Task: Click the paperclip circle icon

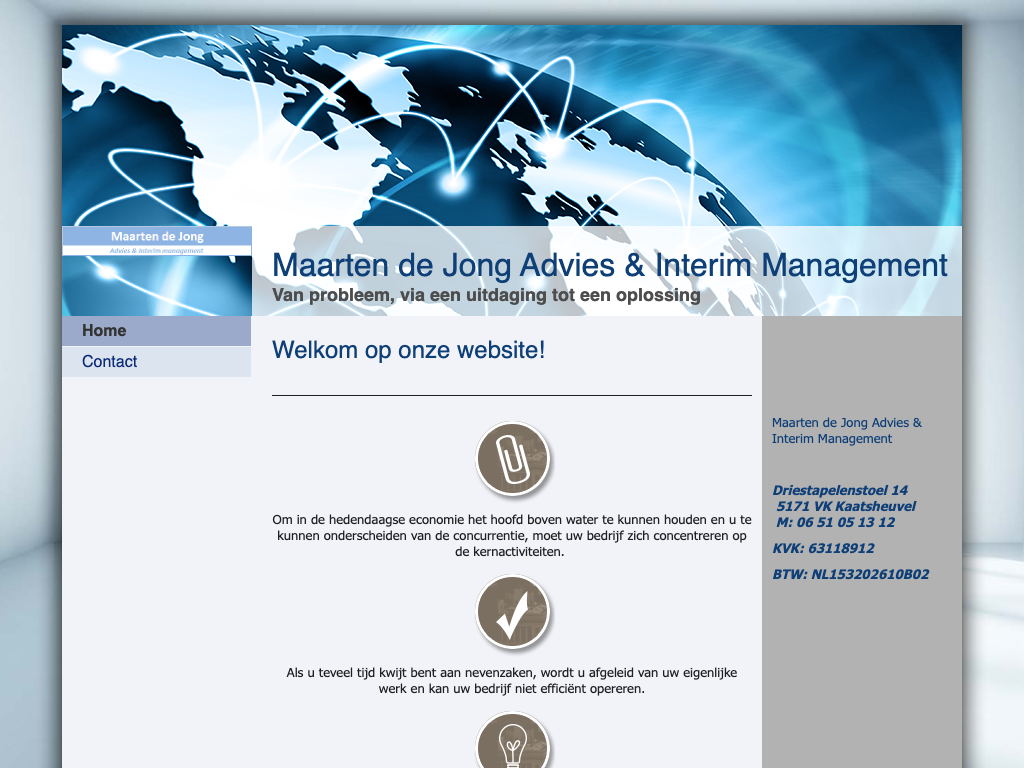Action: coord(512,460)
